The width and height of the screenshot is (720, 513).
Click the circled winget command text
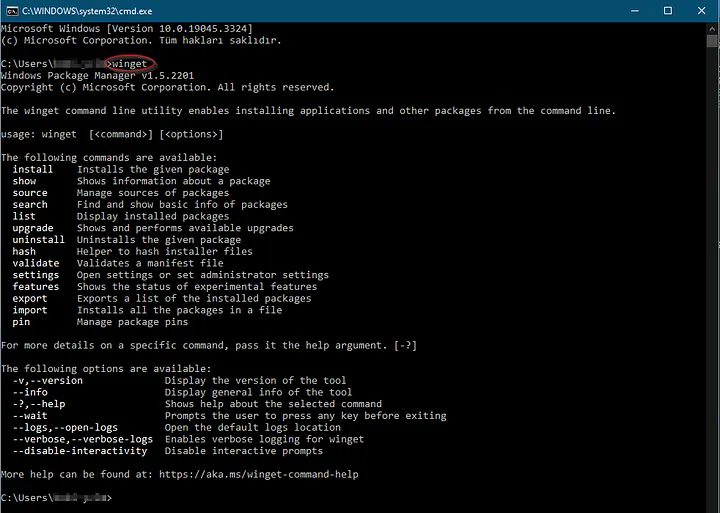129,64
